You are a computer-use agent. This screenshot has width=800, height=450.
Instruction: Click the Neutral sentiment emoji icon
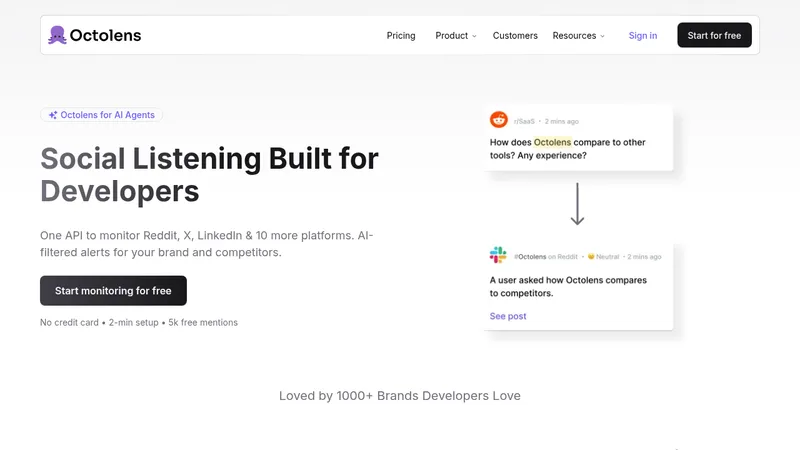tap(591, 256)
